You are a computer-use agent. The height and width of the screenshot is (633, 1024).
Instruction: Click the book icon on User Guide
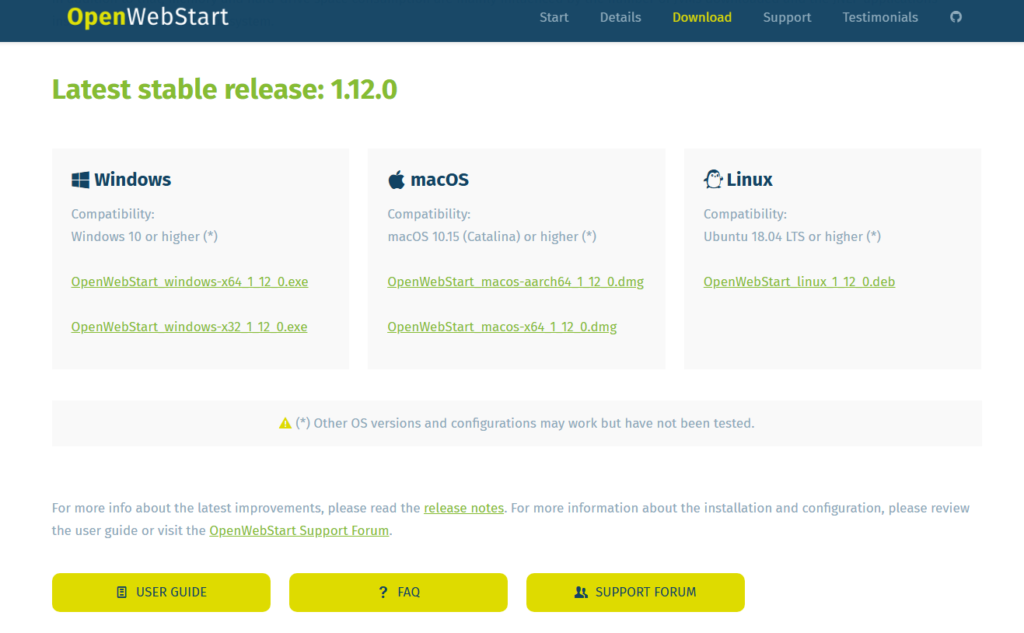[x=122, y=592]
